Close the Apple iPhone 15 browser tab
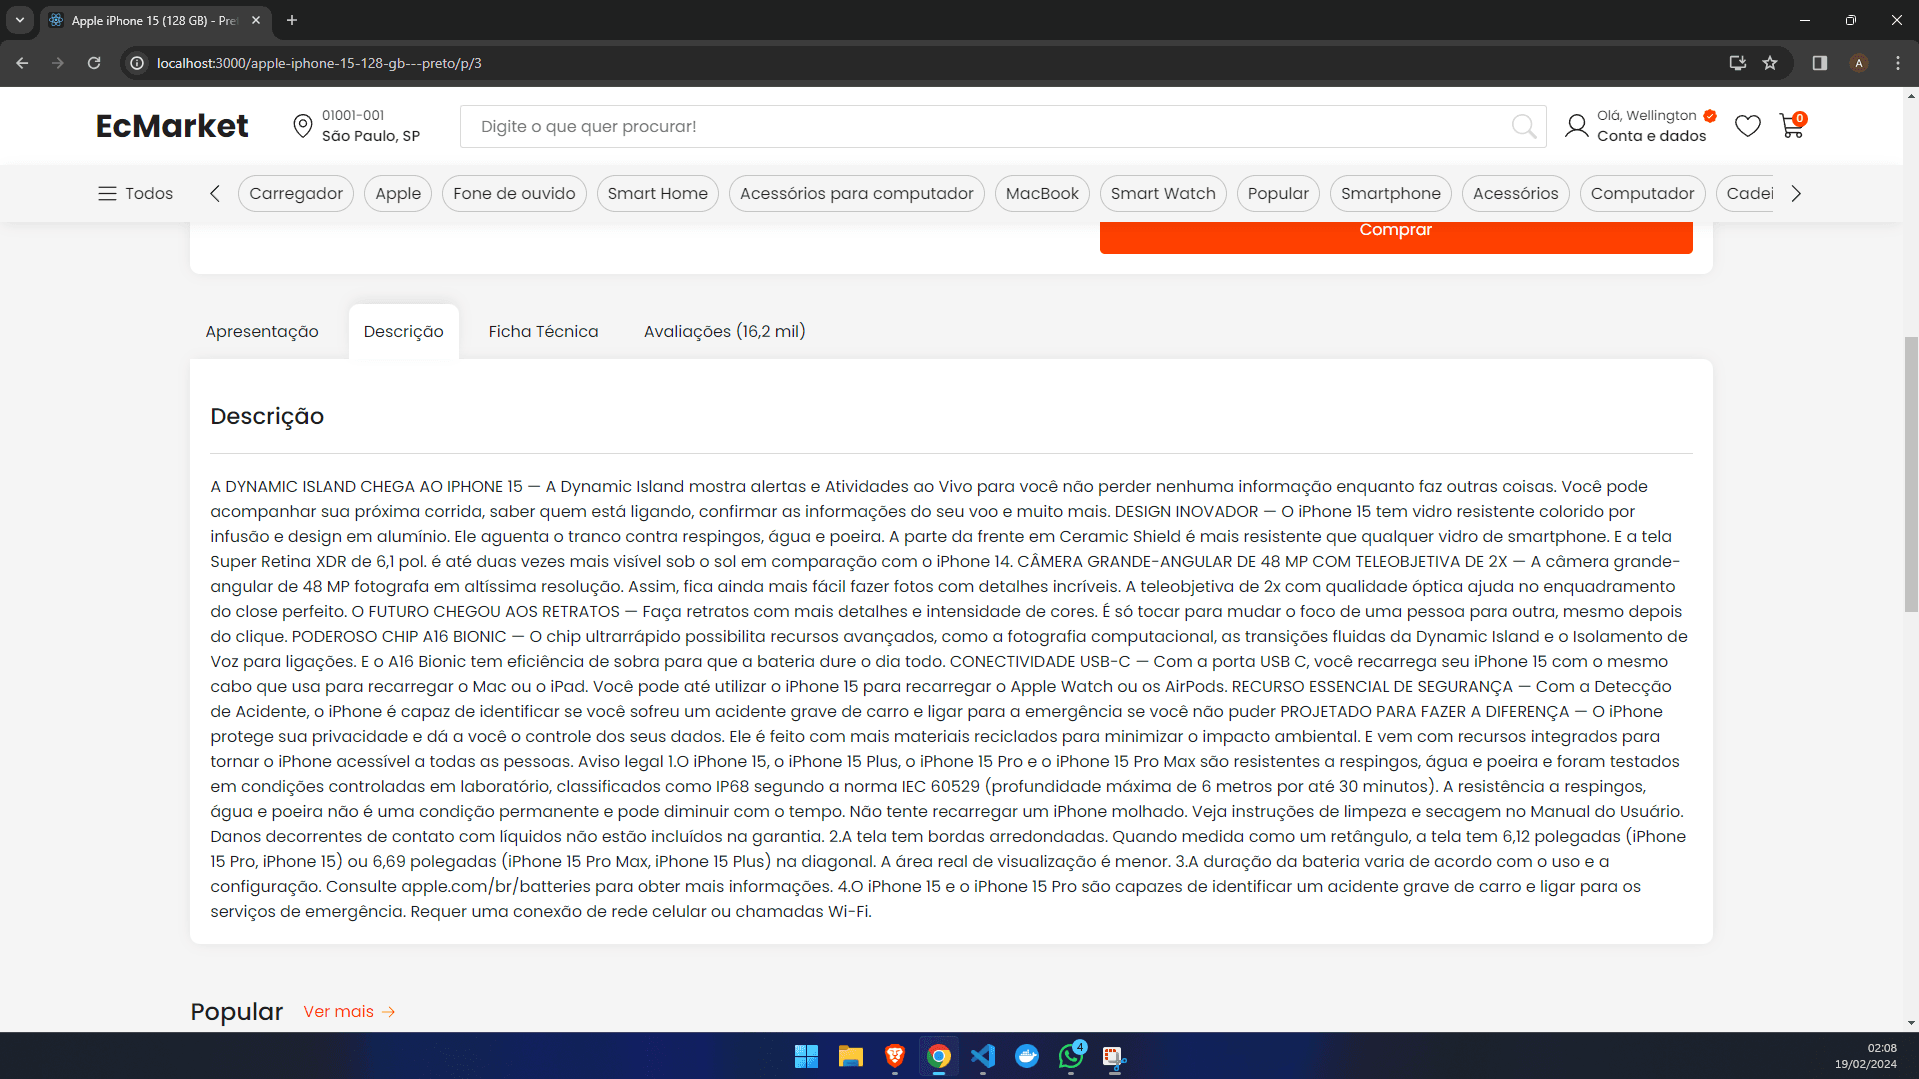1919x1079 pixels. click(x=256, y=20)
